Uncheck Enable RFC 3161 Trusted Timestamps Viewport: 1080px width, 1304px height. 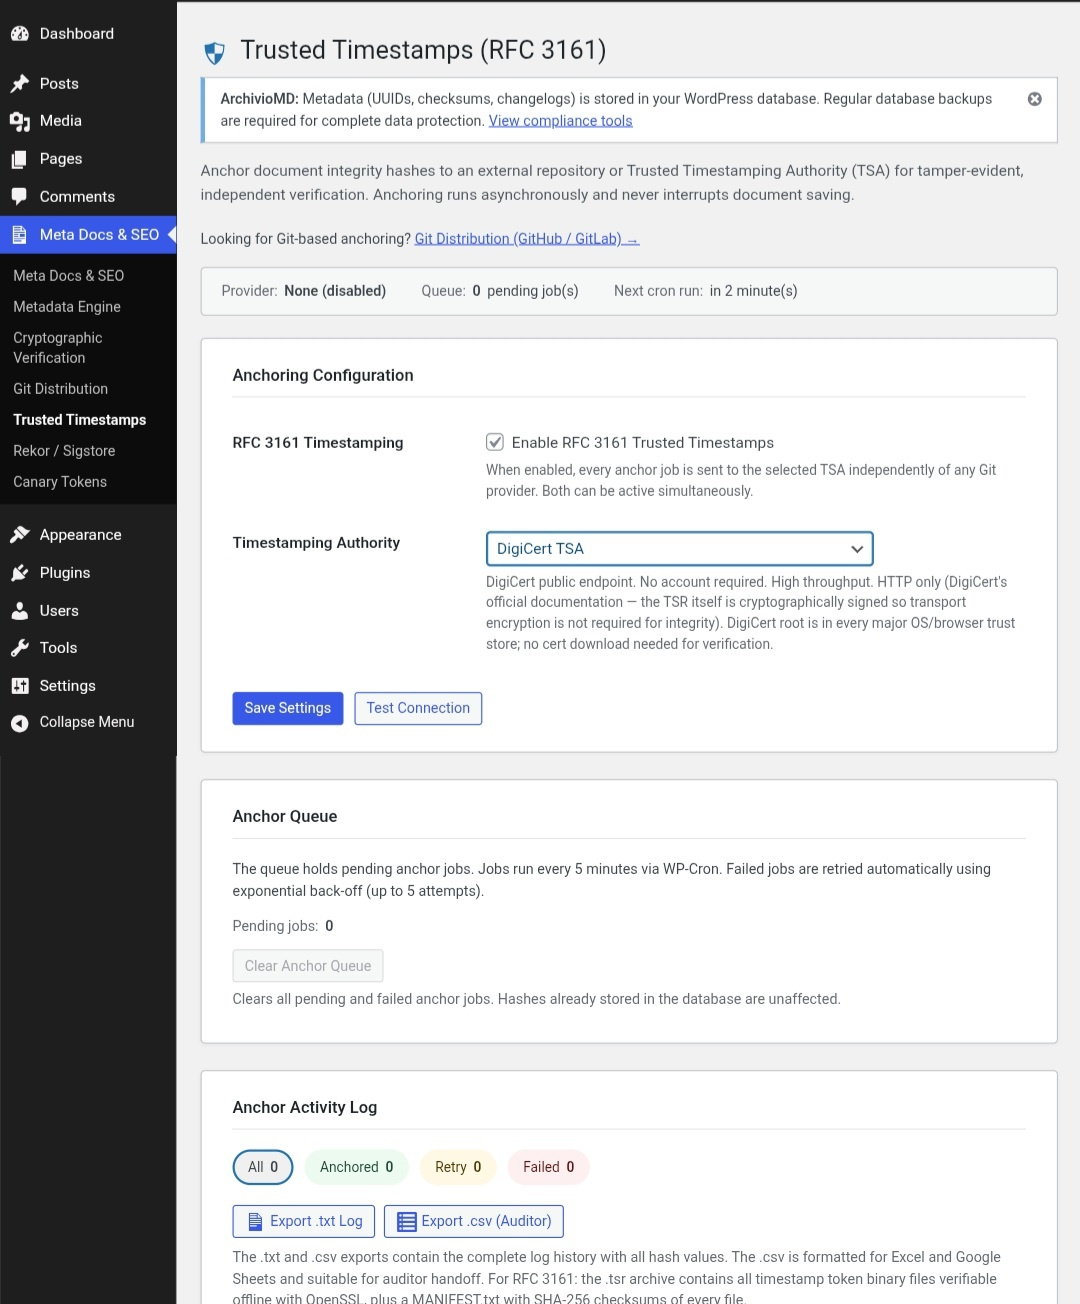click(495, 441)
